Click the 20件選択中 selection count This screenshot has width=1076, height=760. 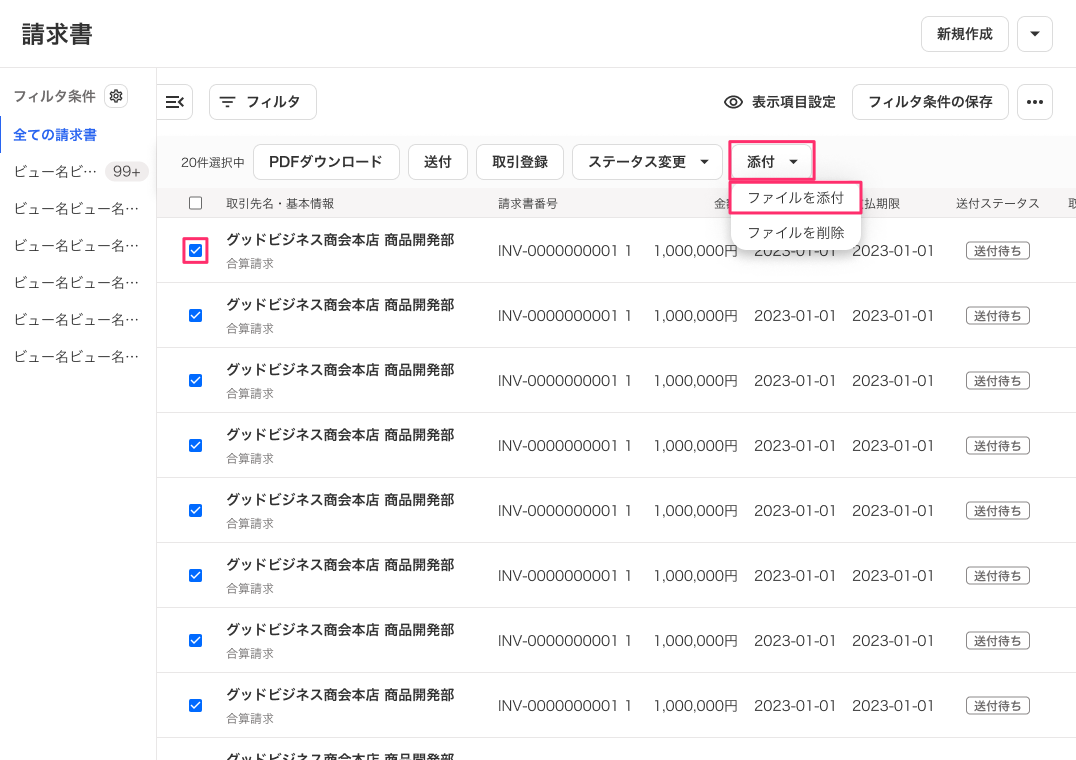213,163
